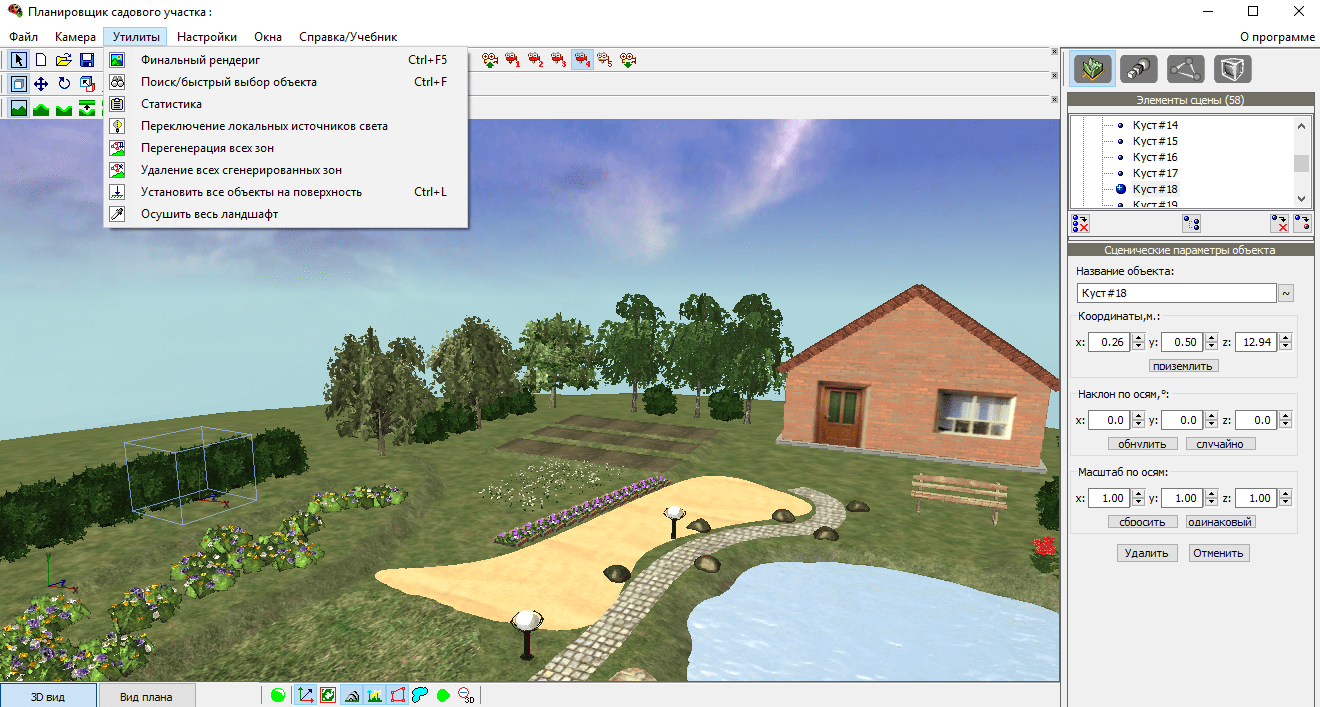This screenshot has width=1320, height=707.
Task: Click the blue pond shape icon
Action: [x=420, y=695]
